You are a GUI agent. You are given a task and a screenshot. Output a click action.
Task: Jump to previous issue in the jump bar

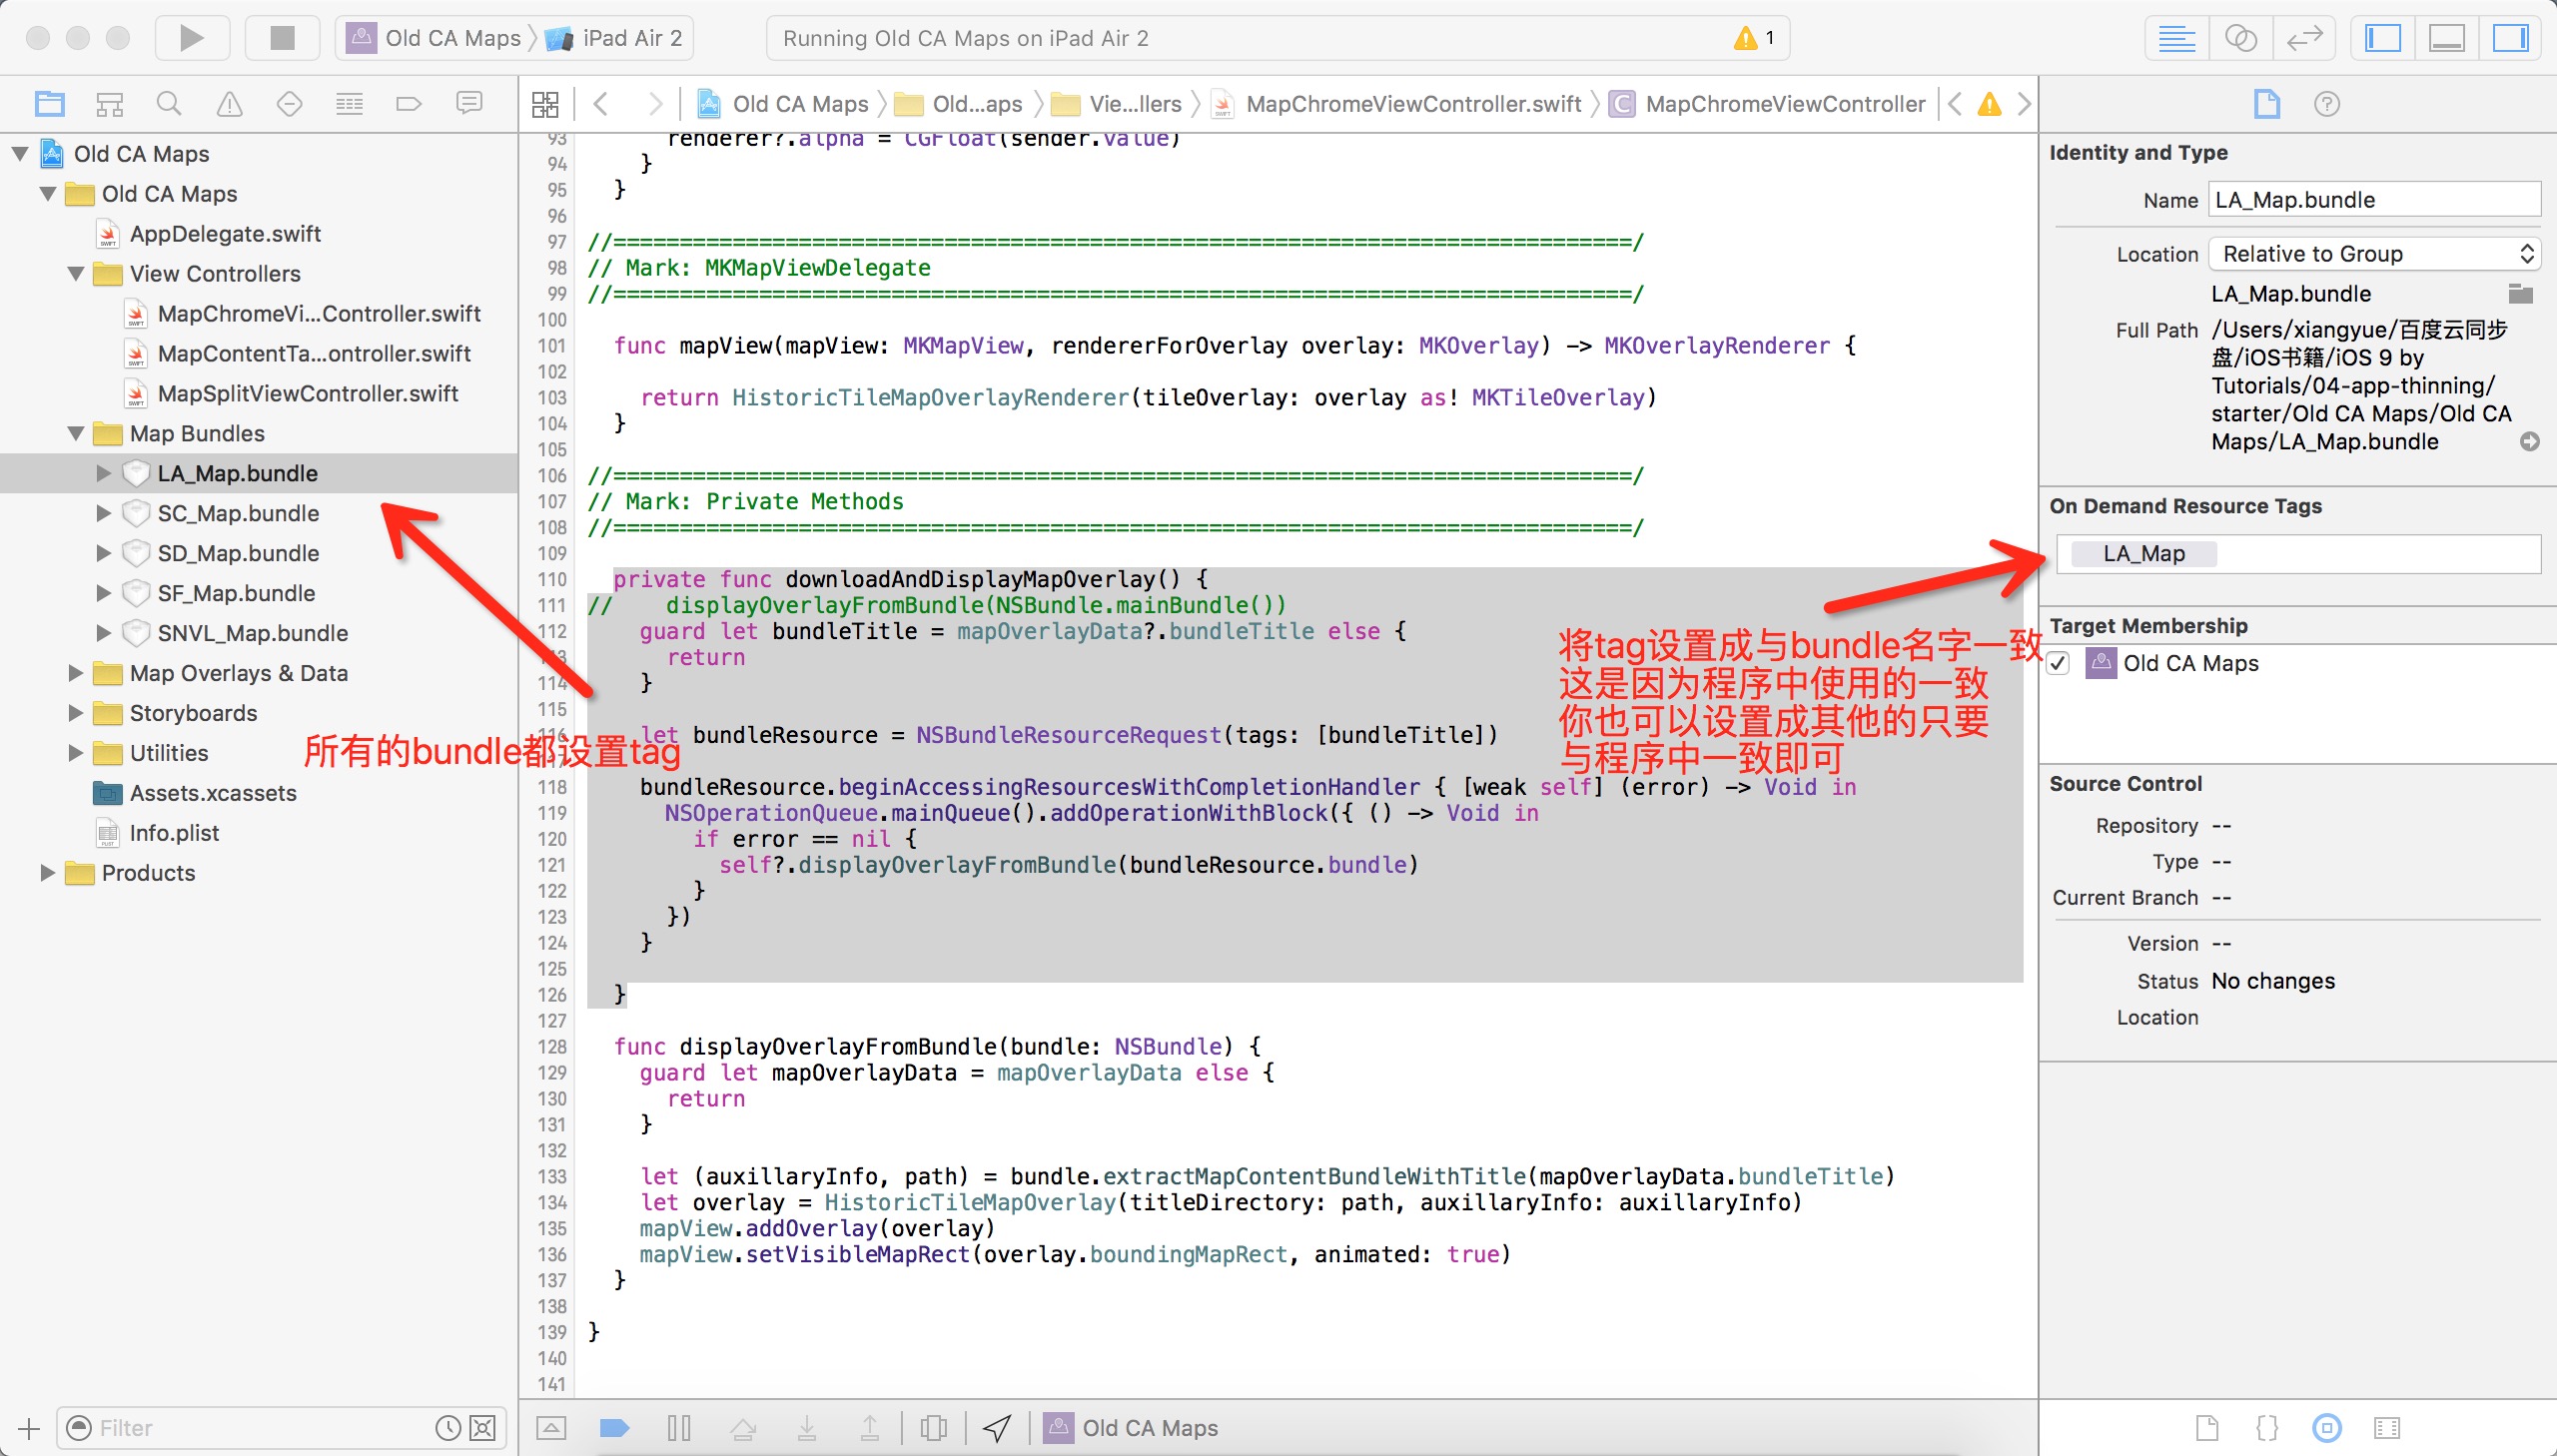click(1955, 104)
